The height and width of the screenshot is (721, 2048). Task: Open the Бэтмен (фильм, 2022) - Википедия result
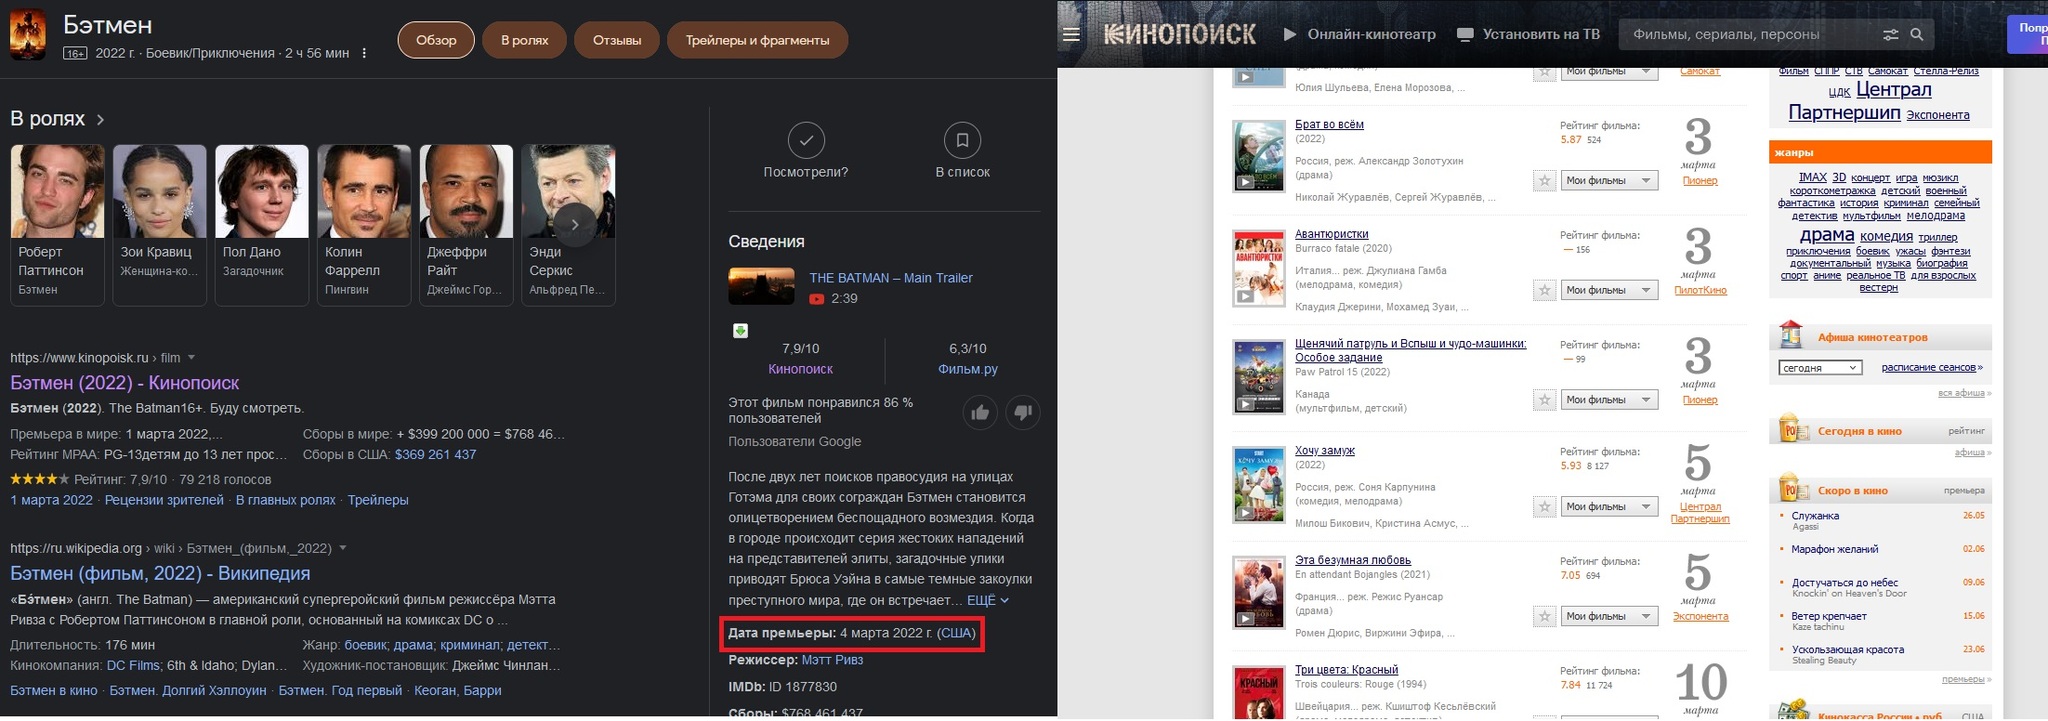coord(160,573)
